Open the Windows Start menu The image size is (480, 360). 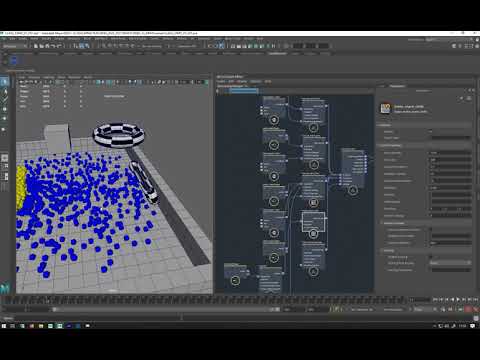[4, 326]
